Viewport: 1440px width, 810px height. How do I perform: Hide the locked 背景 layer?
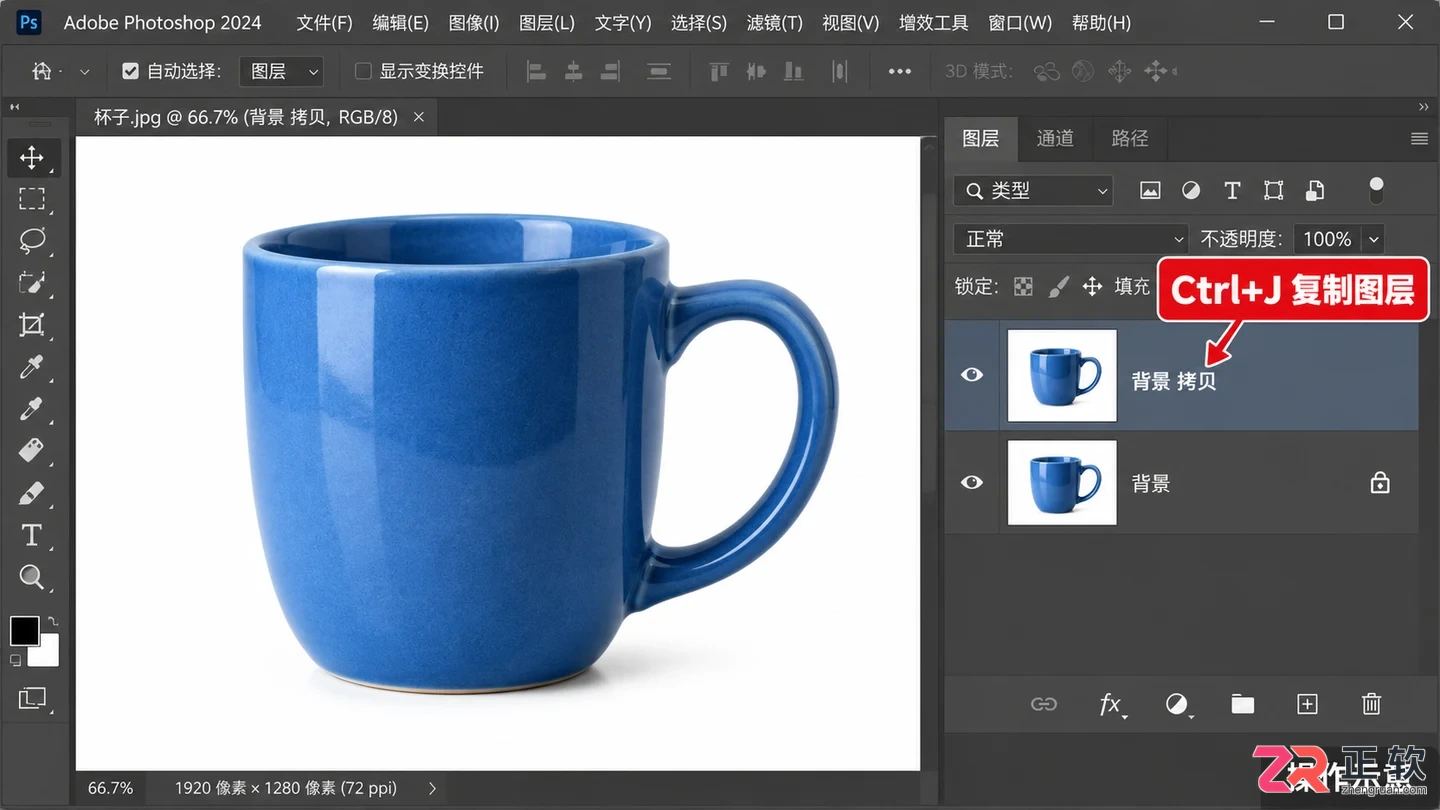pyautogui.click(x=972, y=483)
